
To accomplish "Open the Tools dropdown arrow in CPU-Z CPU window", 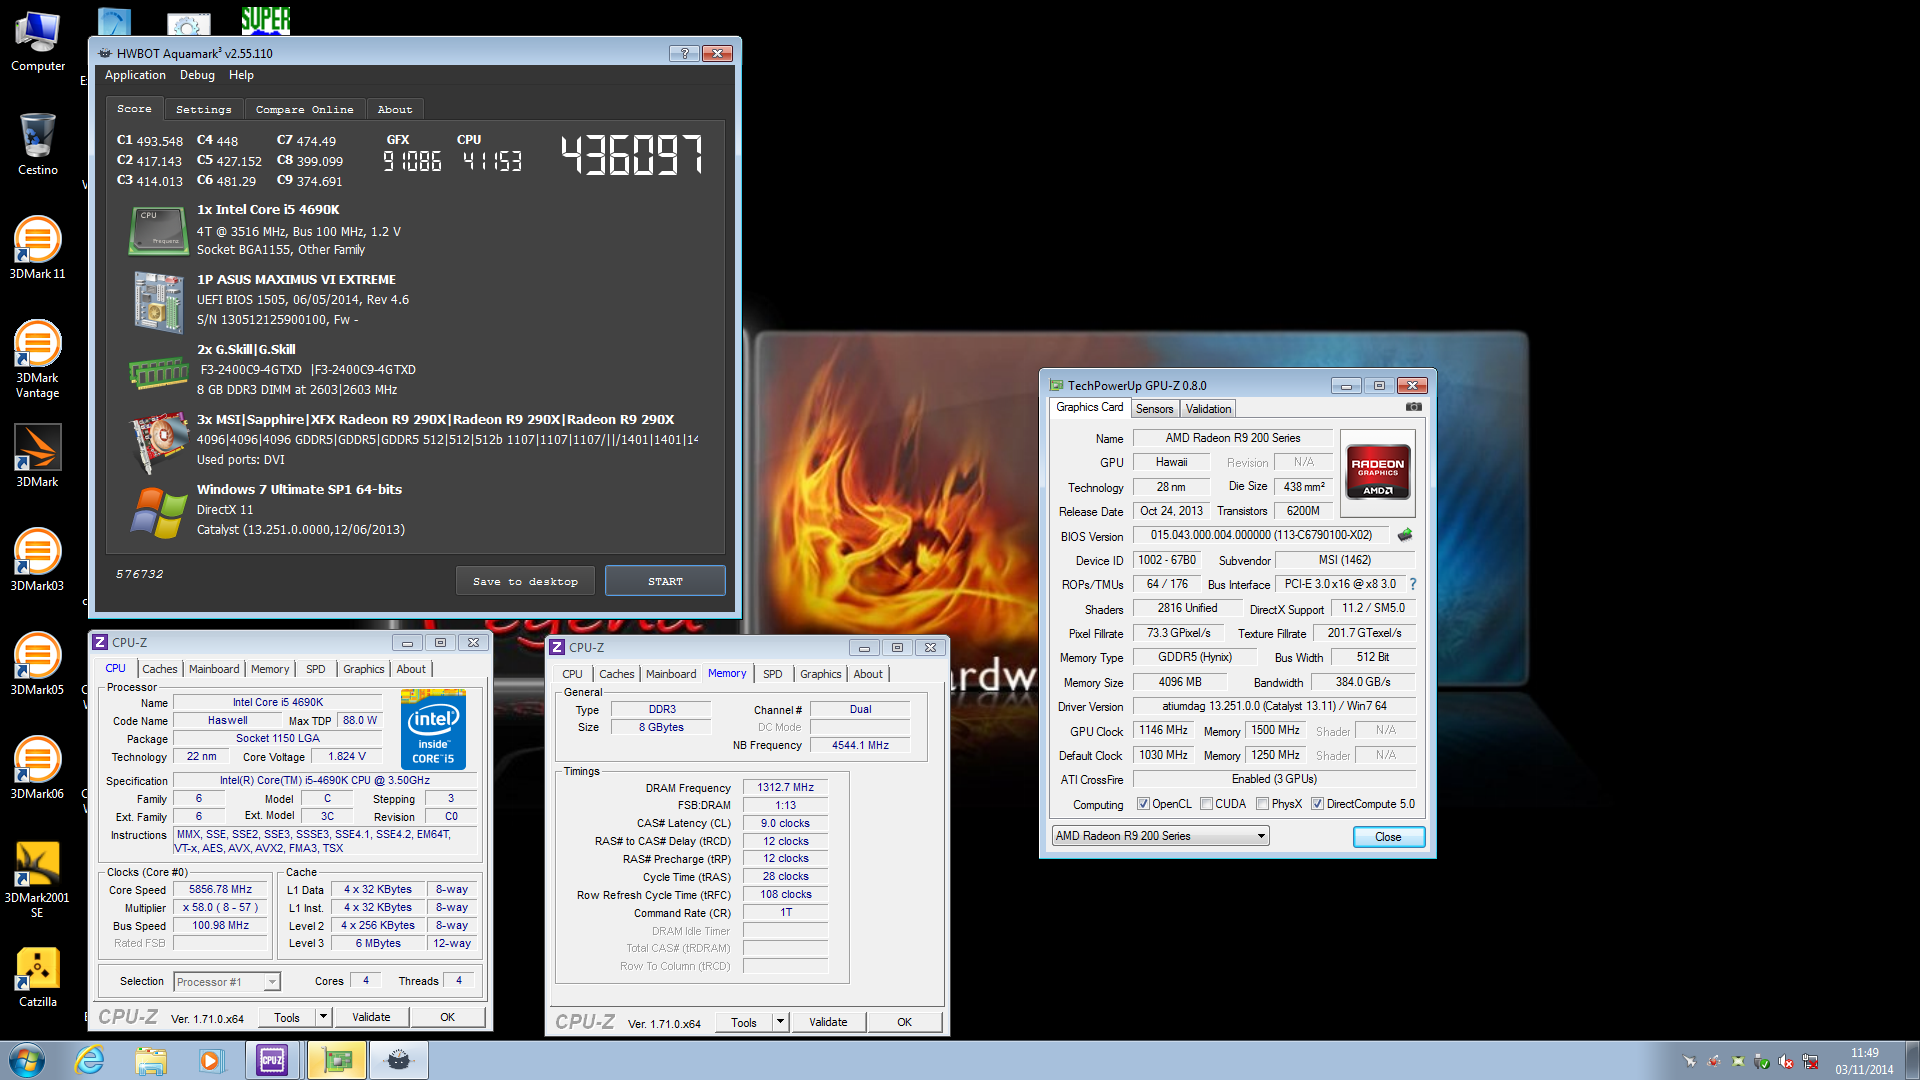I will 323,1017.
